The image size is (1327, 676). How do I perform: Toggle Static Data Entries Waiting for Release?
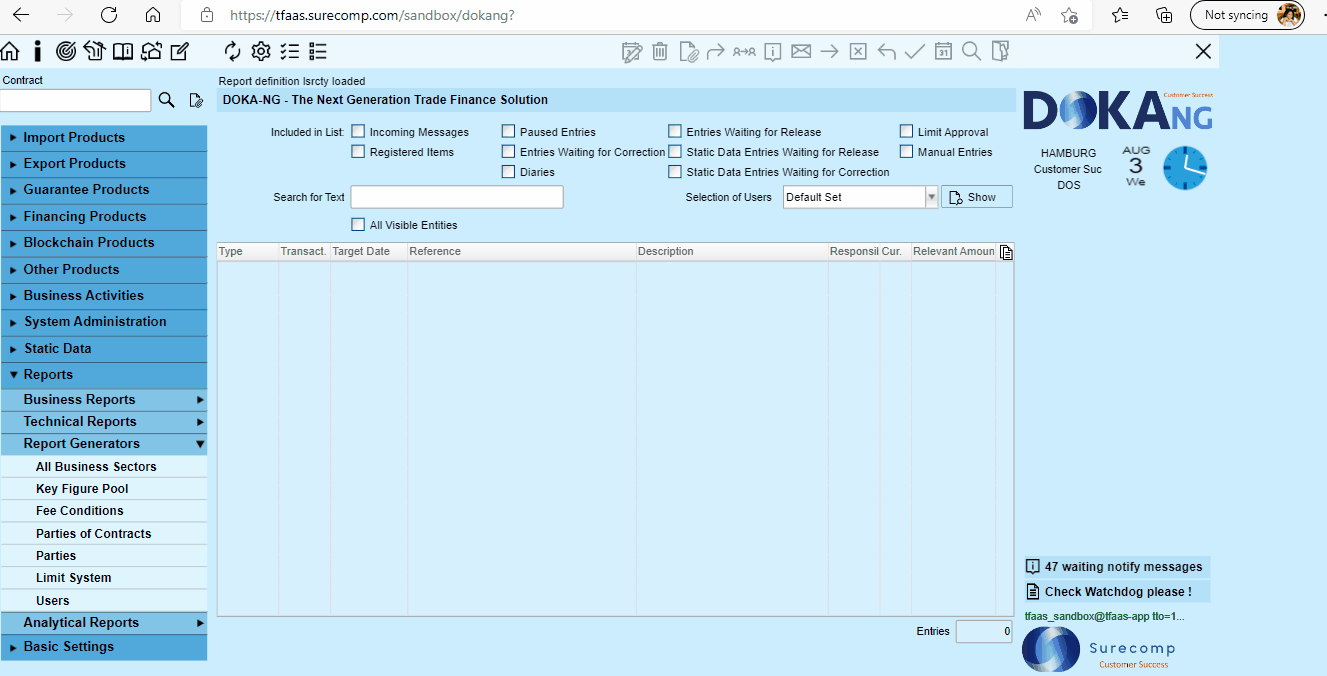click(675, 151)
